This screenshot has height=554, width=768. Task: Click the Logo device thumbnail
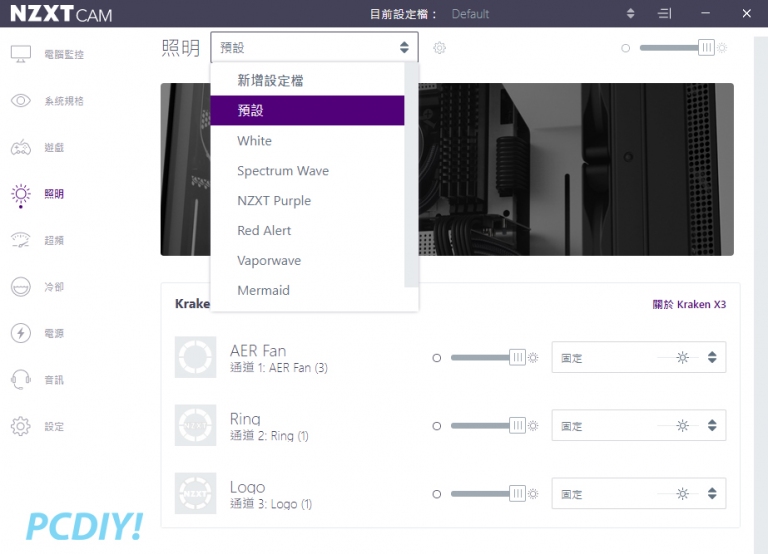tap(195, 493)
